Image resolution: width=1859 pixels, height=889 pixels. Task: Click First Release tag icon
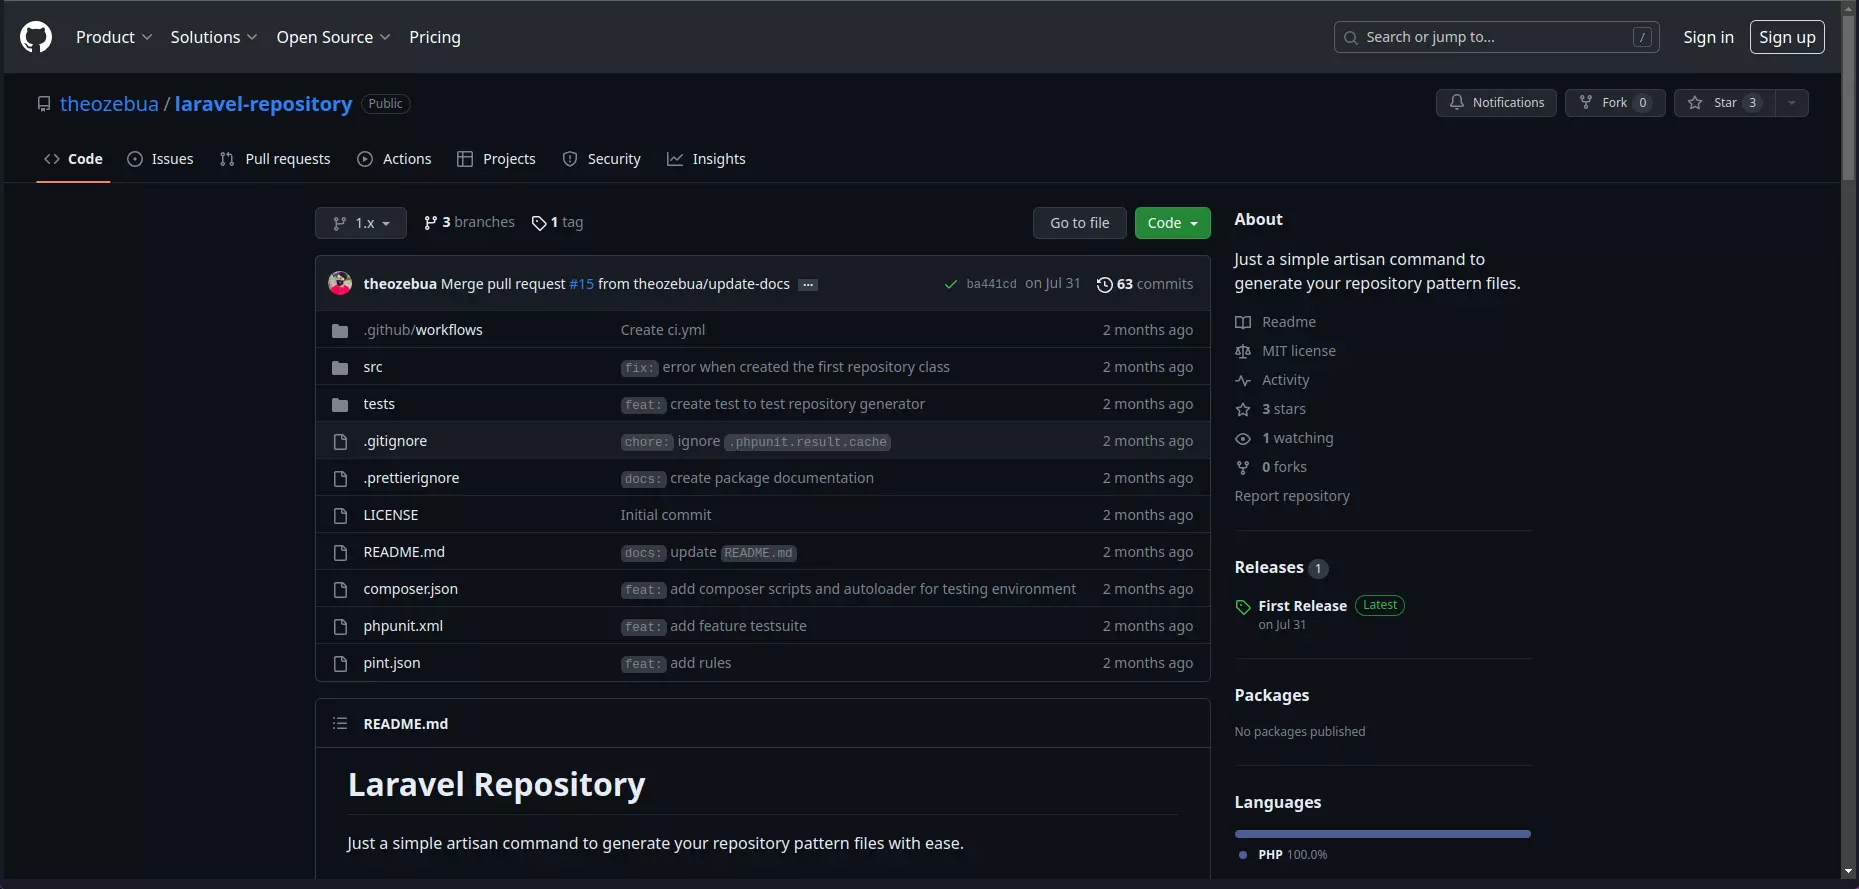point(1243,607)
